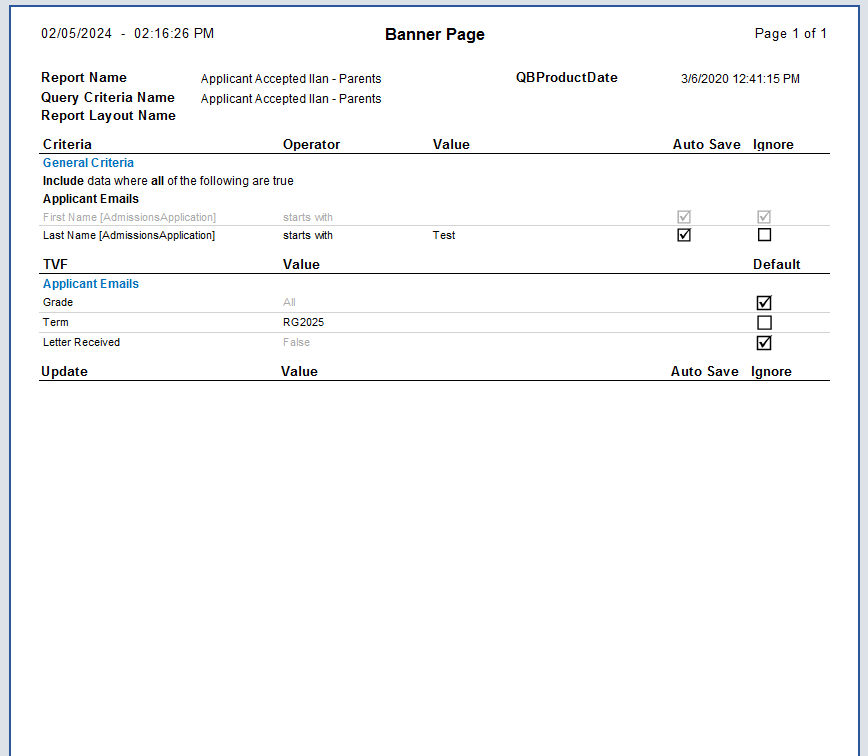This screenshot has width=868, height=756.
Task: Click the value Test
Action: pos(444,235)
